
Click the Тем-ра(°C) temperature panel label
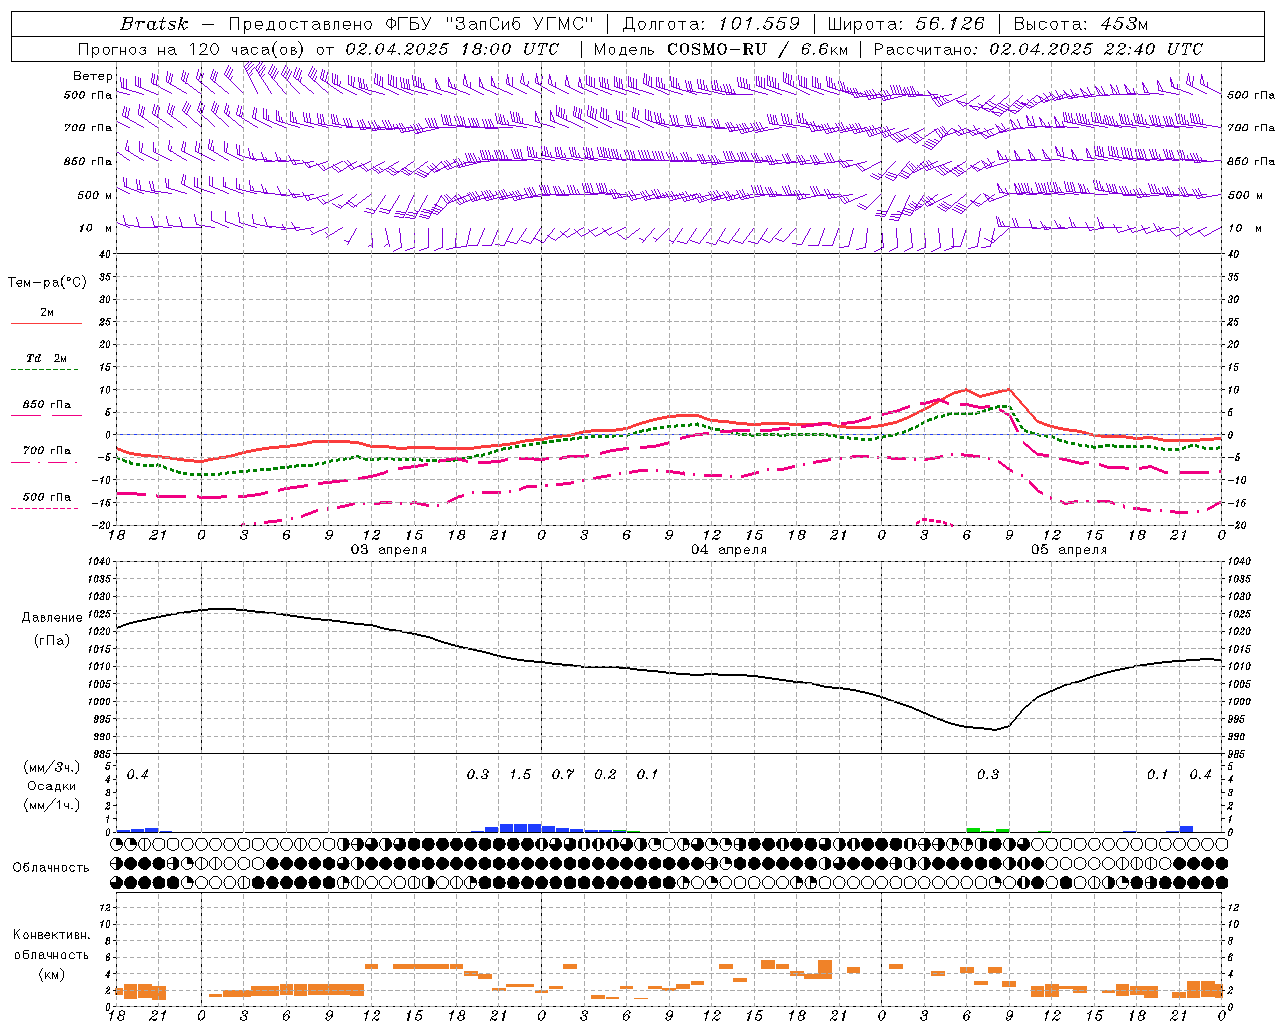[x=47, y=283]
